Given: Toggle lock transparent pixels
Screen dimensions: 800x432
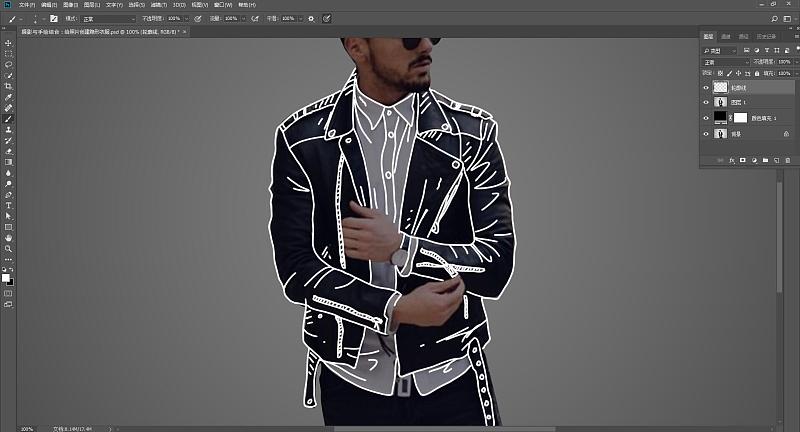Looking at the screenshot, I should pyautogui.click(x=720, y=73).
